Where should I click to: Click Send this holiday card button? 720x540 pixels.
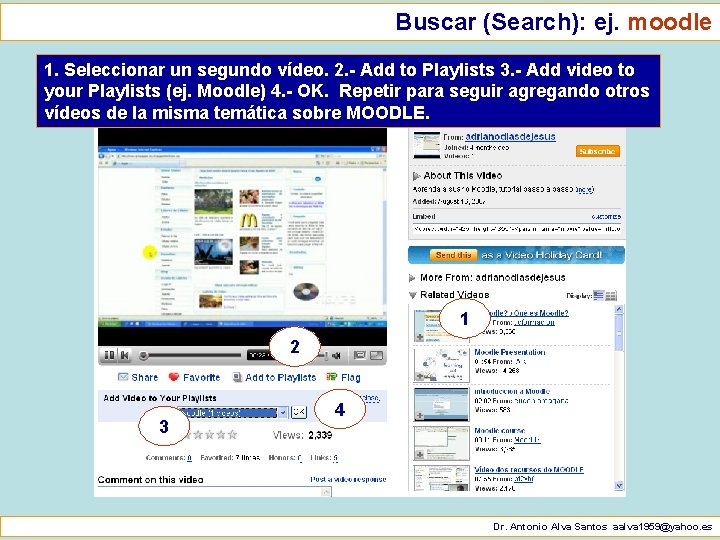[x=453, y=255]
